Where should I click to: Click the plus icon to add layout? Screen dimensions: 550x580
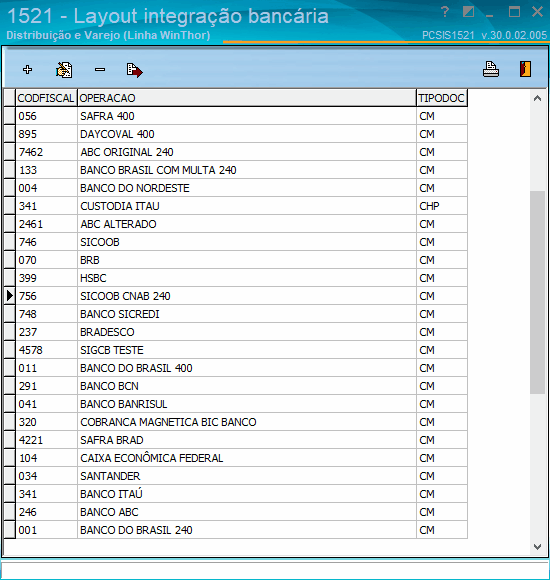(x=27, y=70)
